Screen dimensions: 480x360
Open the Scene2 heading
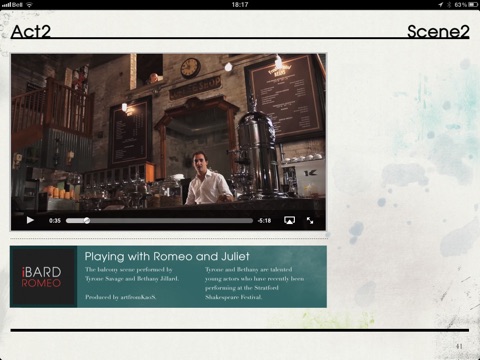point(438,32)
